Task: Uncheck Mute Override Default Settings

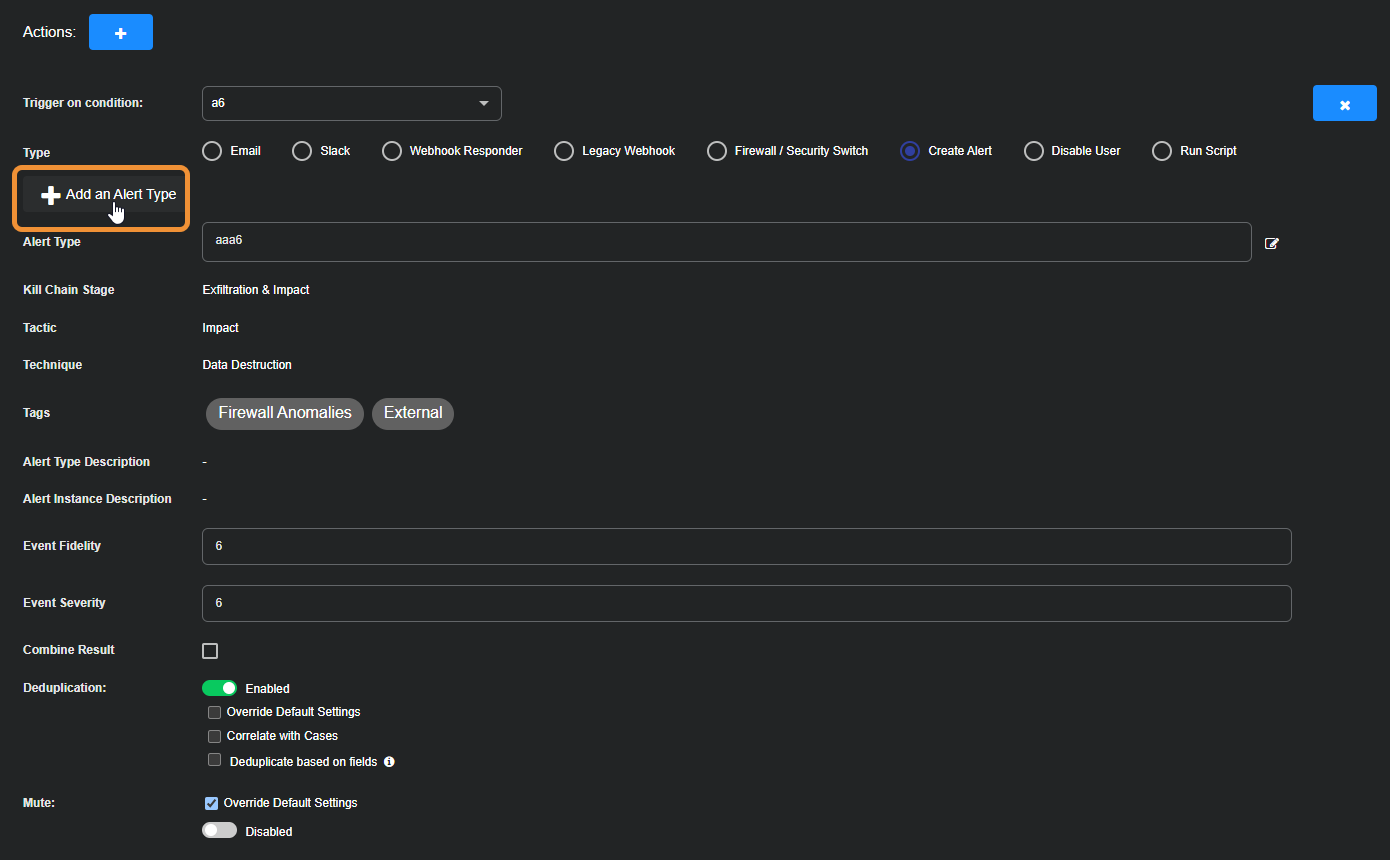Action: click(x=211, y=803)
